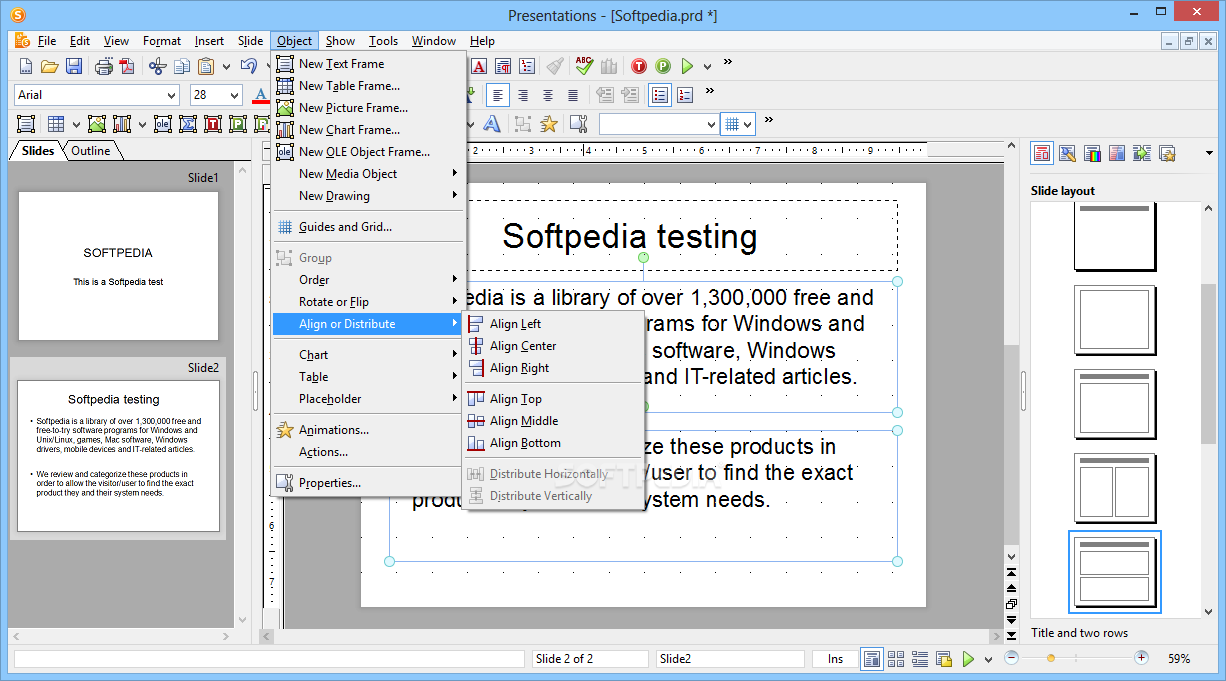1226x681 pixels.
Task: Switch to outline view in status bar
Action: (920, 659)
